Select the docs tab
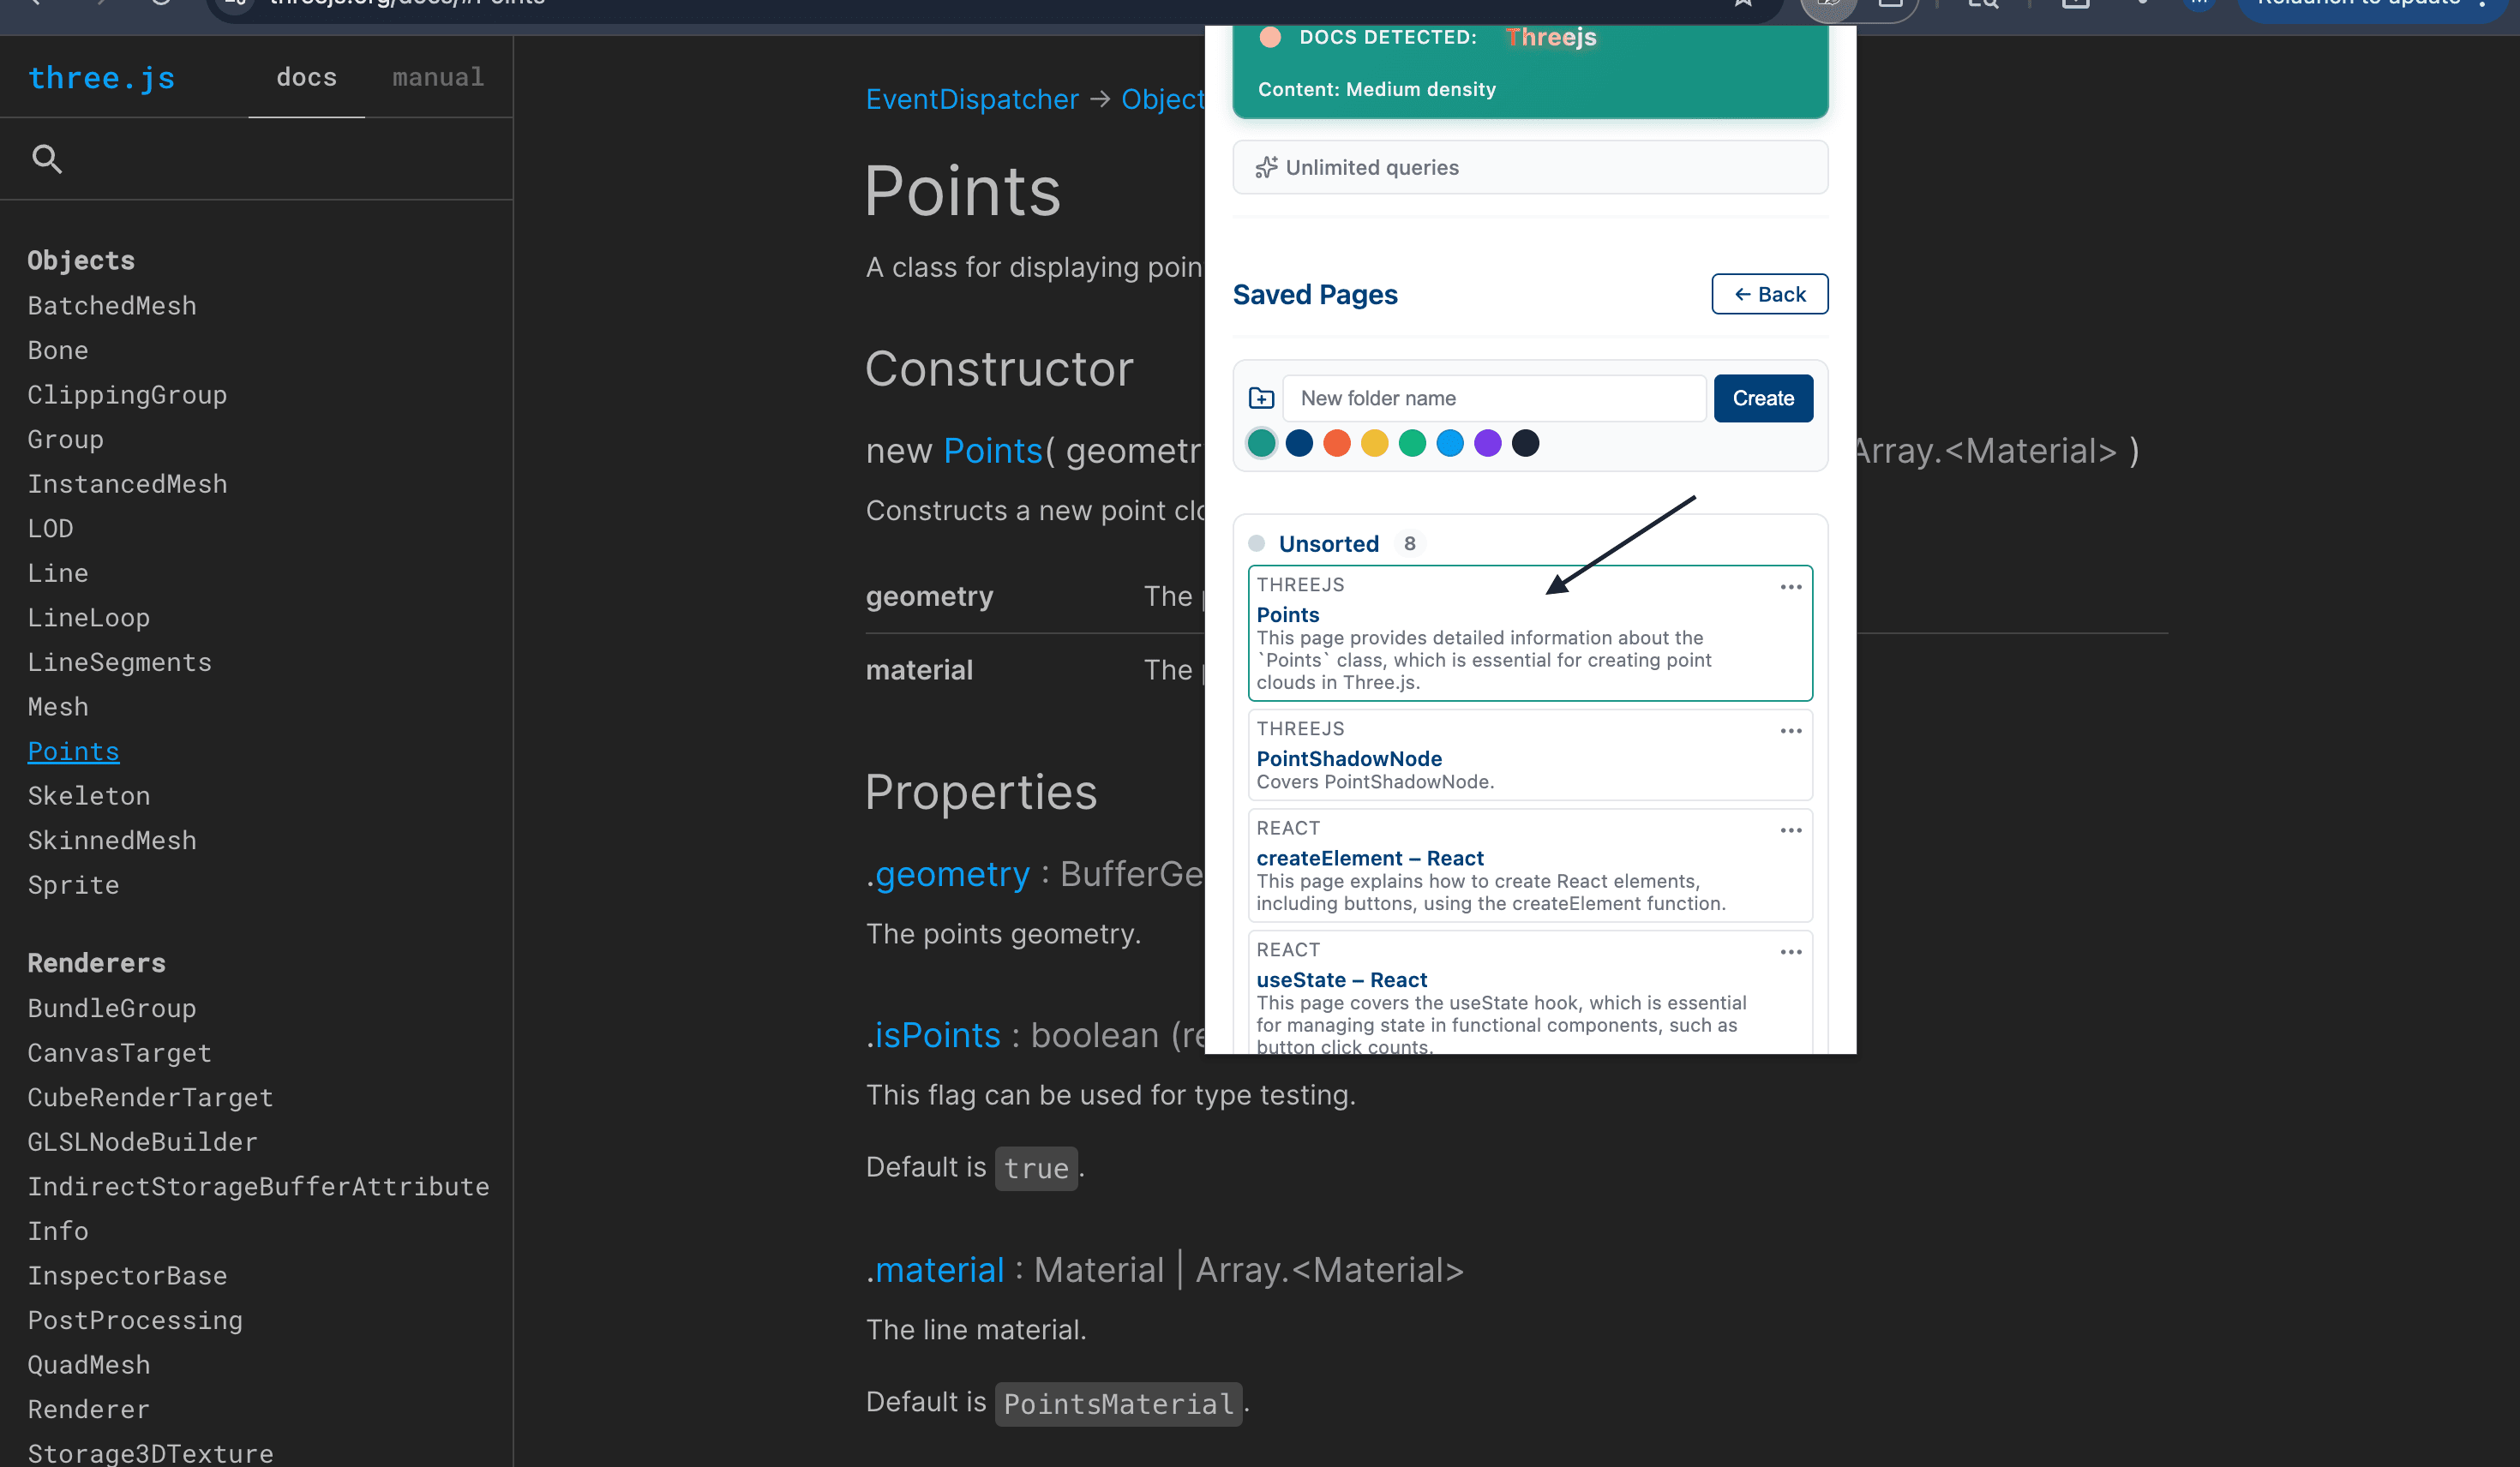 (x=307, y=77)
